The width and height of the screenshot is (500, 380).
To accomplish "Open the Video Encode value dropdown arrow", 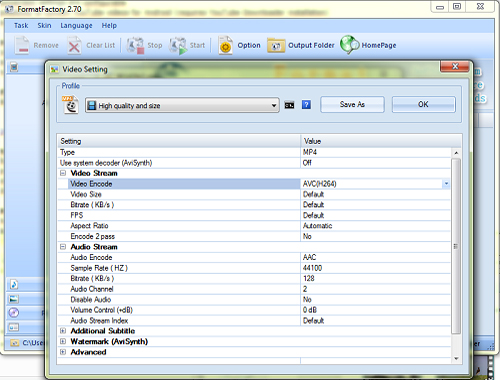I will pos(446,184).
